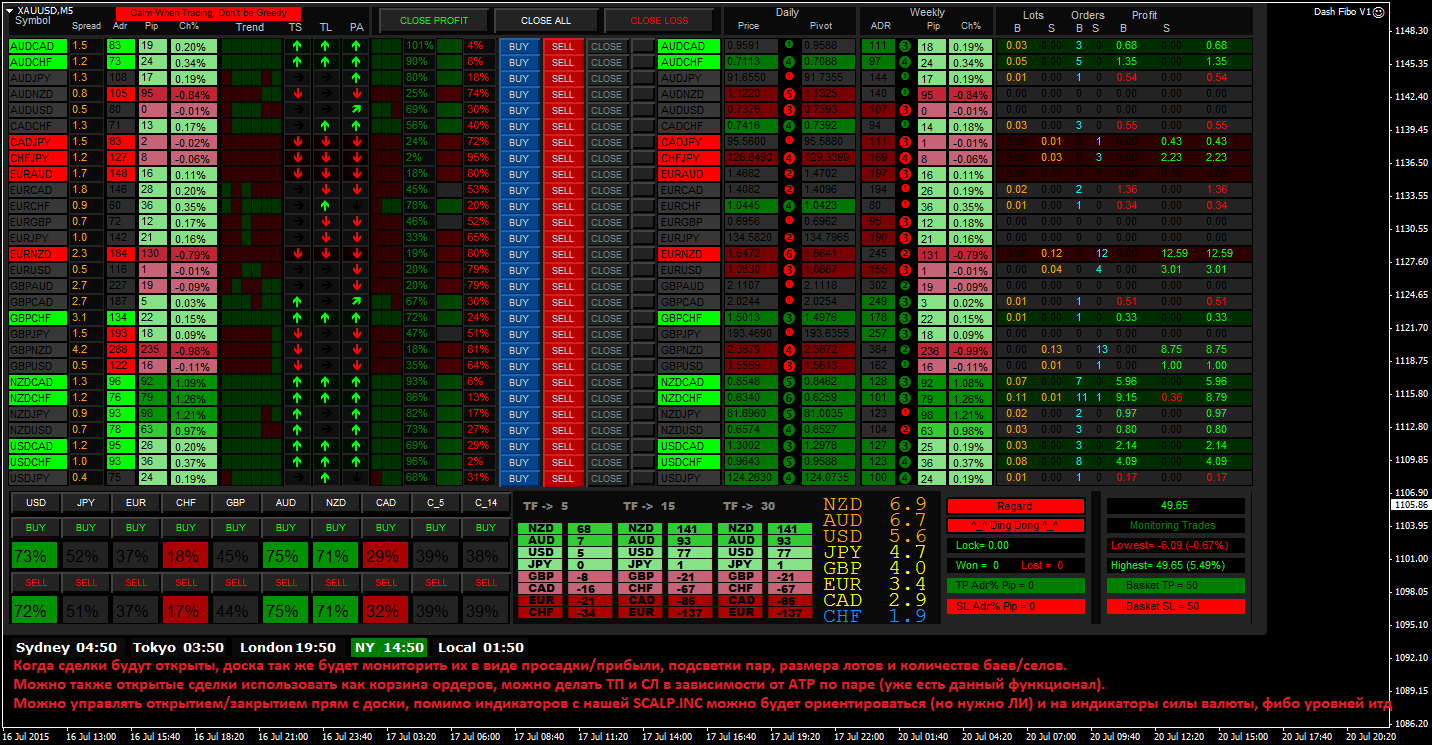The width and height of the screenshot is (1432, 745).
Task: Toggle blank button beside GBPCHF CLOSE
Action: point(642,318)
